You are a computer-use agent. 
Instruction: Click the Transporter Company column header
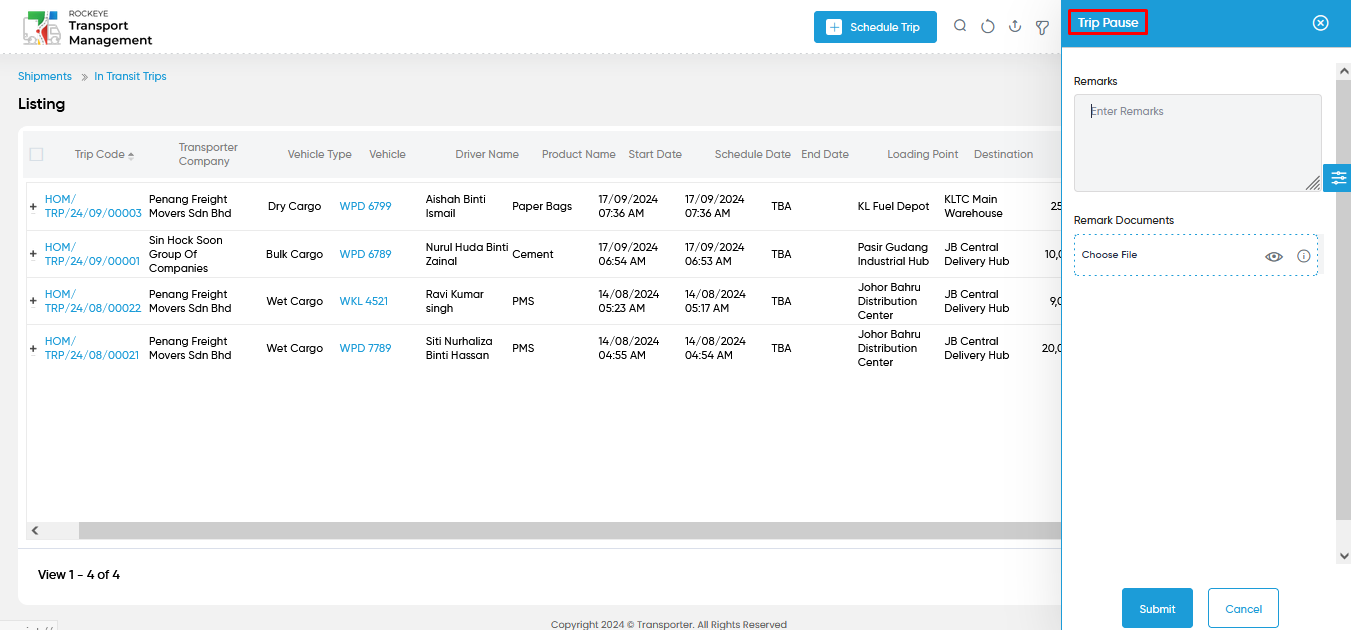(x=208, y=154)
